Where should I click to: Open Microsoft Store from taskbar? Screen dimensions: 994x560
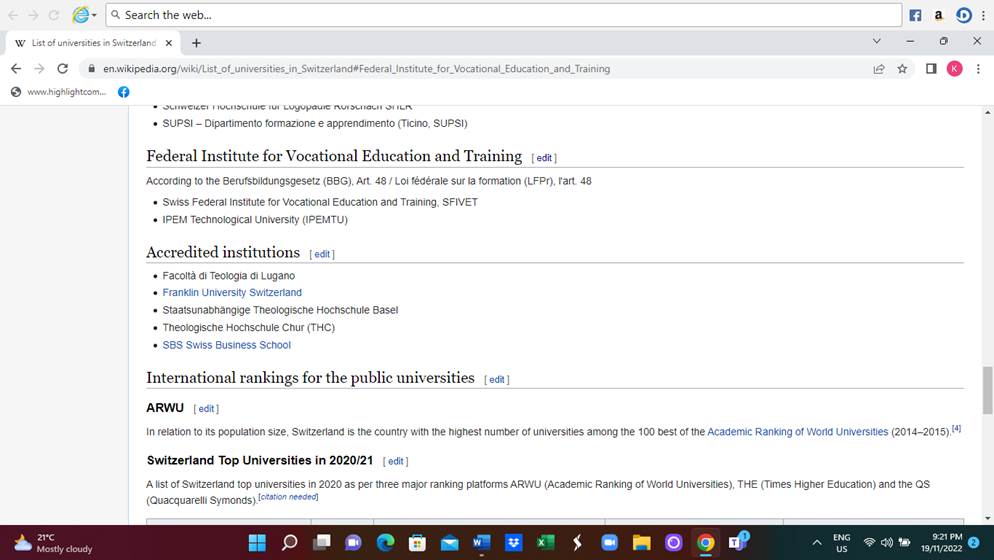coord(417,543)
